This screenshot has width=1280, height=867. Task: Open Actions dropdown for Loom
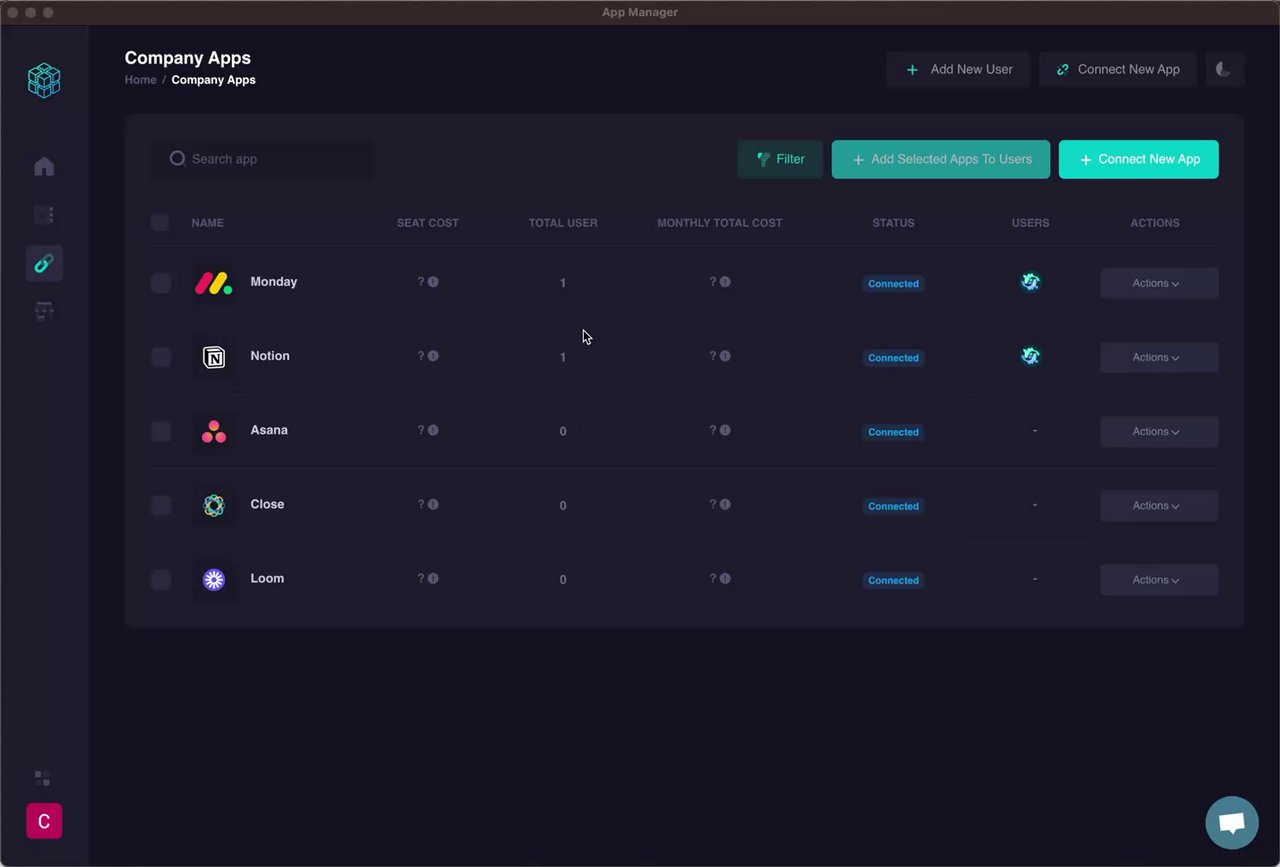[1159, 579]
